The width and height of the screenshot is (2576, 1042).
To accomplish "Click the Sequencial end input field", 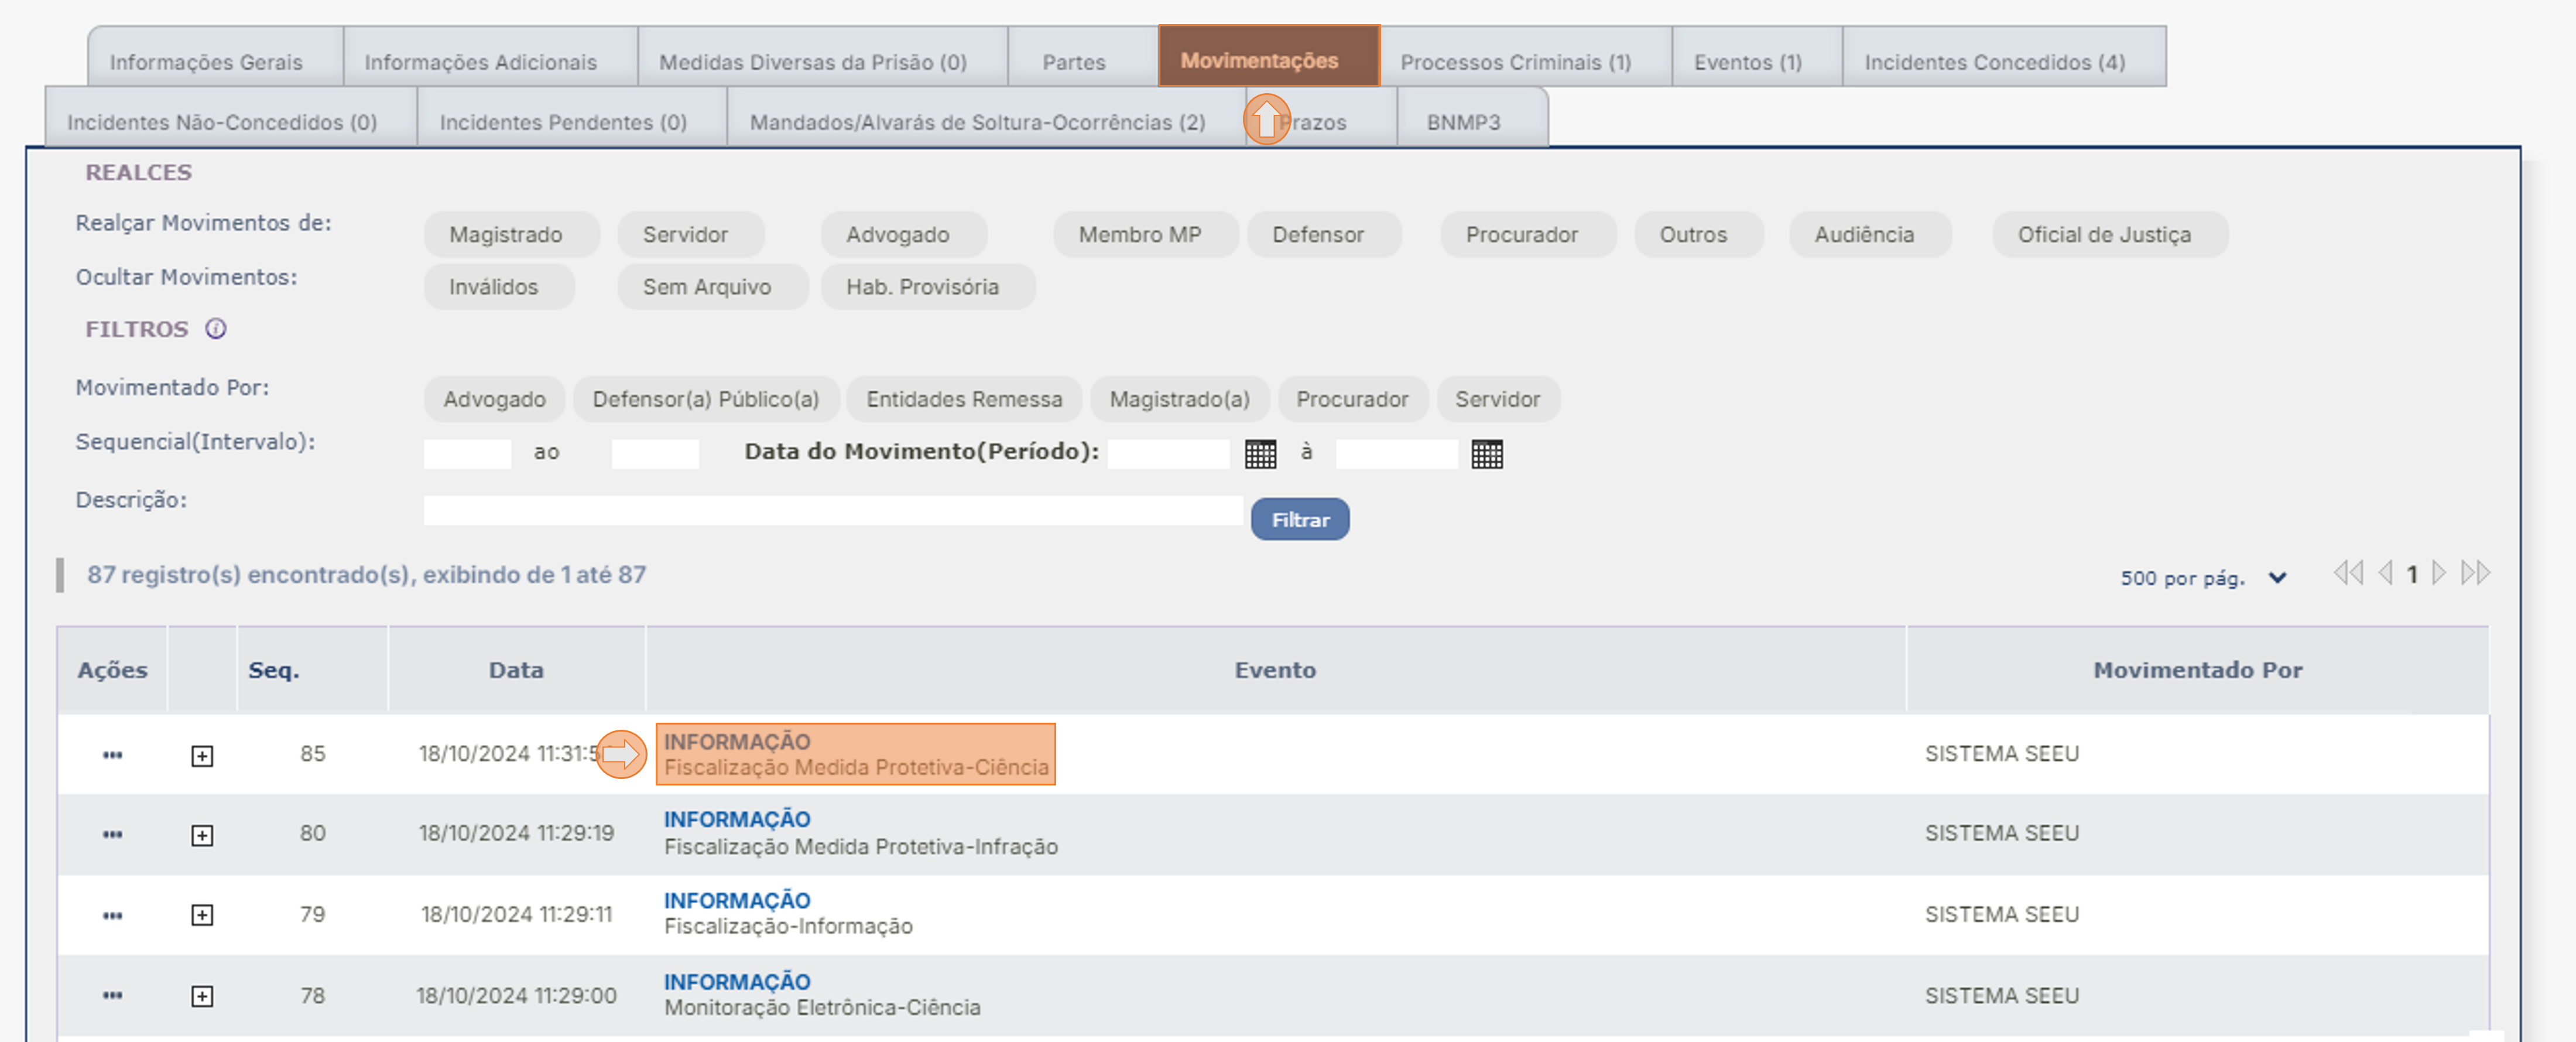I will click(x=656, y=454).
